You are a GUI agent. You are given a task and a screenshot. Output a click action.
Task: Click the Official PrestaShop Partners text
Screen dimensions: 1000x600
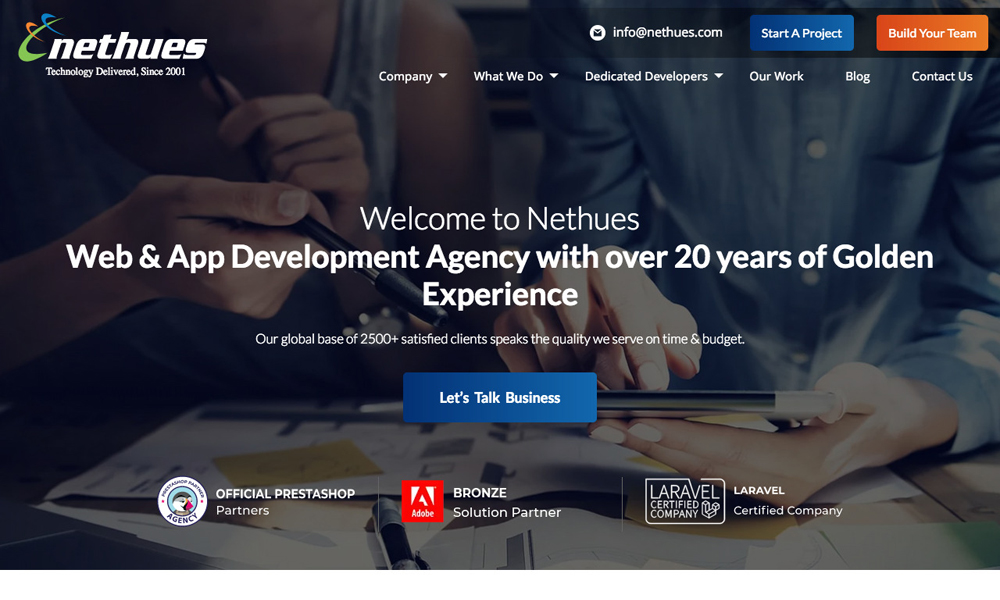pos(285,502)
